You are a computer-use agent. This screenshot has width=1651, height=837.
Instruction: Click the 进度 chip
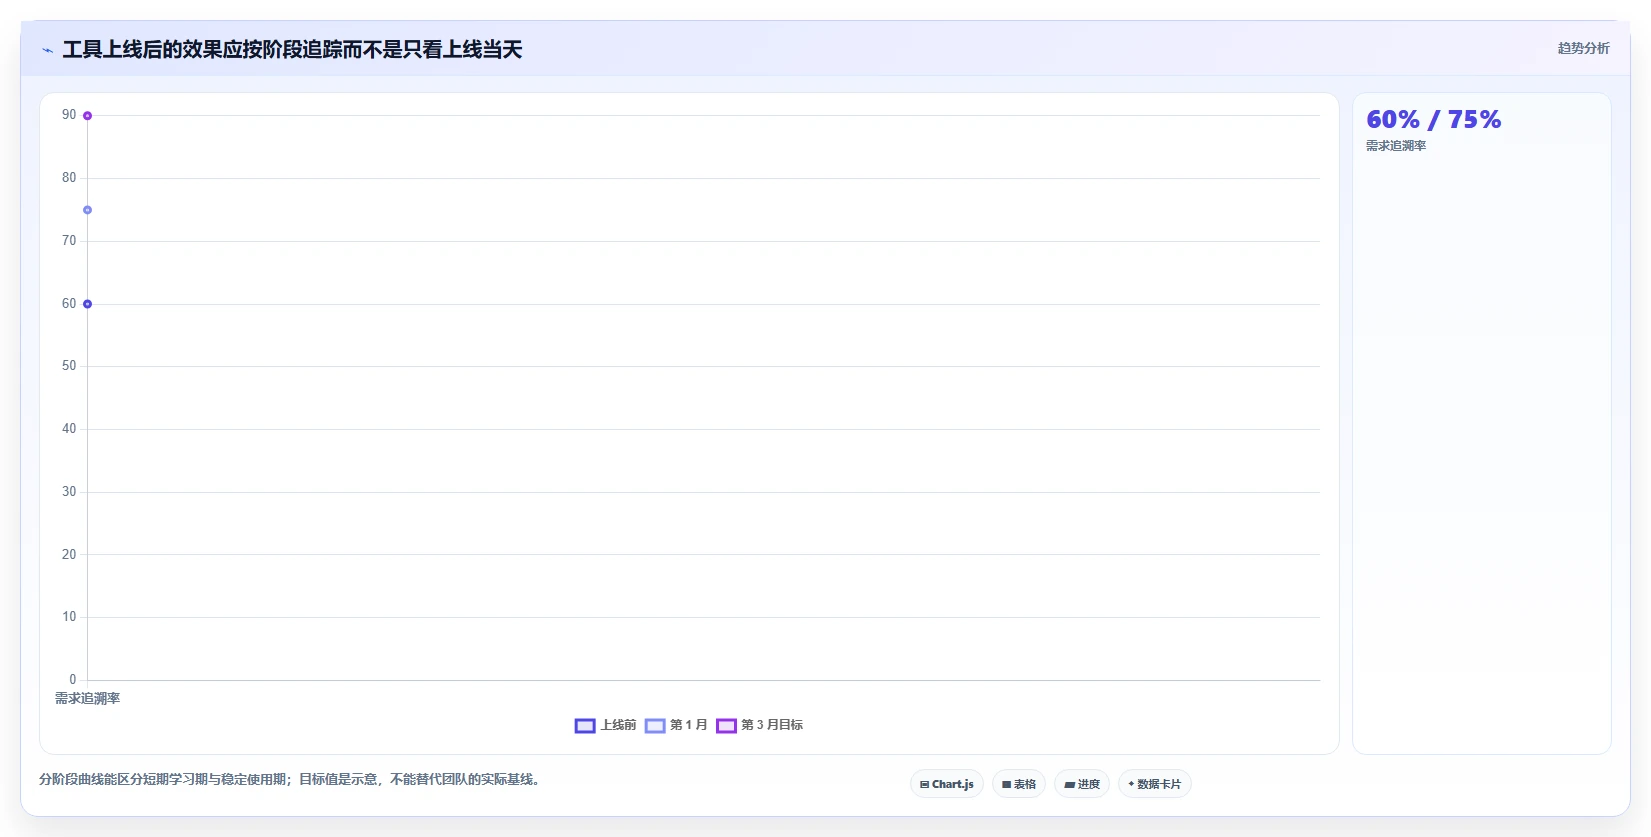pyautogui.click(x=1081, y=784)
